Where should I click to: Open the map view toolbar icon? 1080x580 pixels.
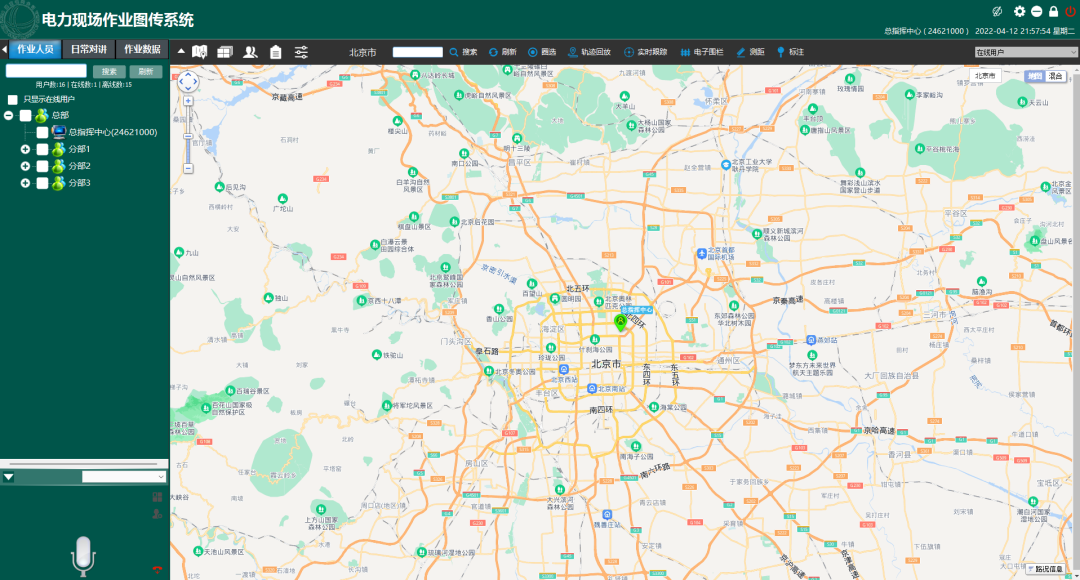[200, 52]
